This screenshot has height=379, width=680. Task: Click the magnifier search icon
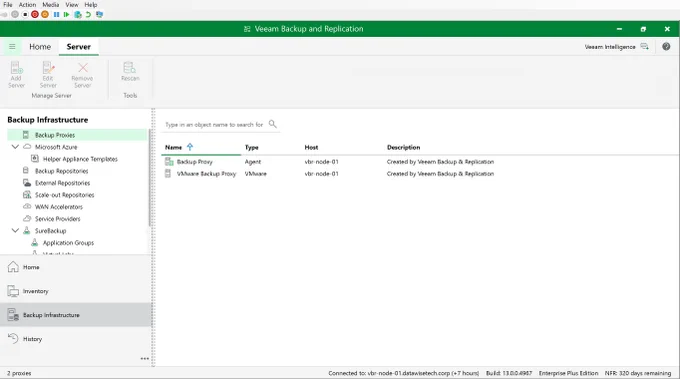pyautogui.click(x=273, y=124)
